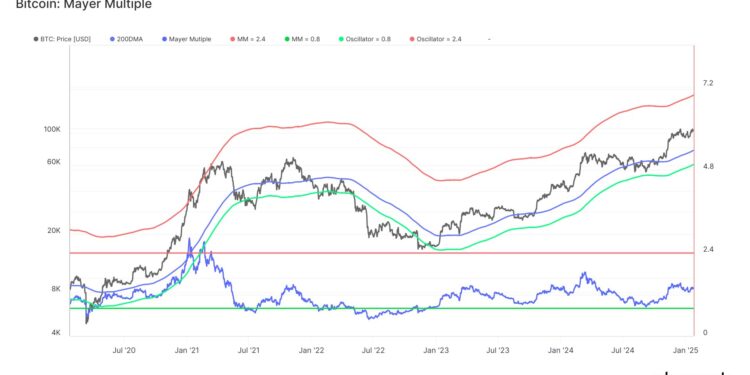
Task: Toggle the BTC: Price [USD] legend series
Action: coord(62,39)
